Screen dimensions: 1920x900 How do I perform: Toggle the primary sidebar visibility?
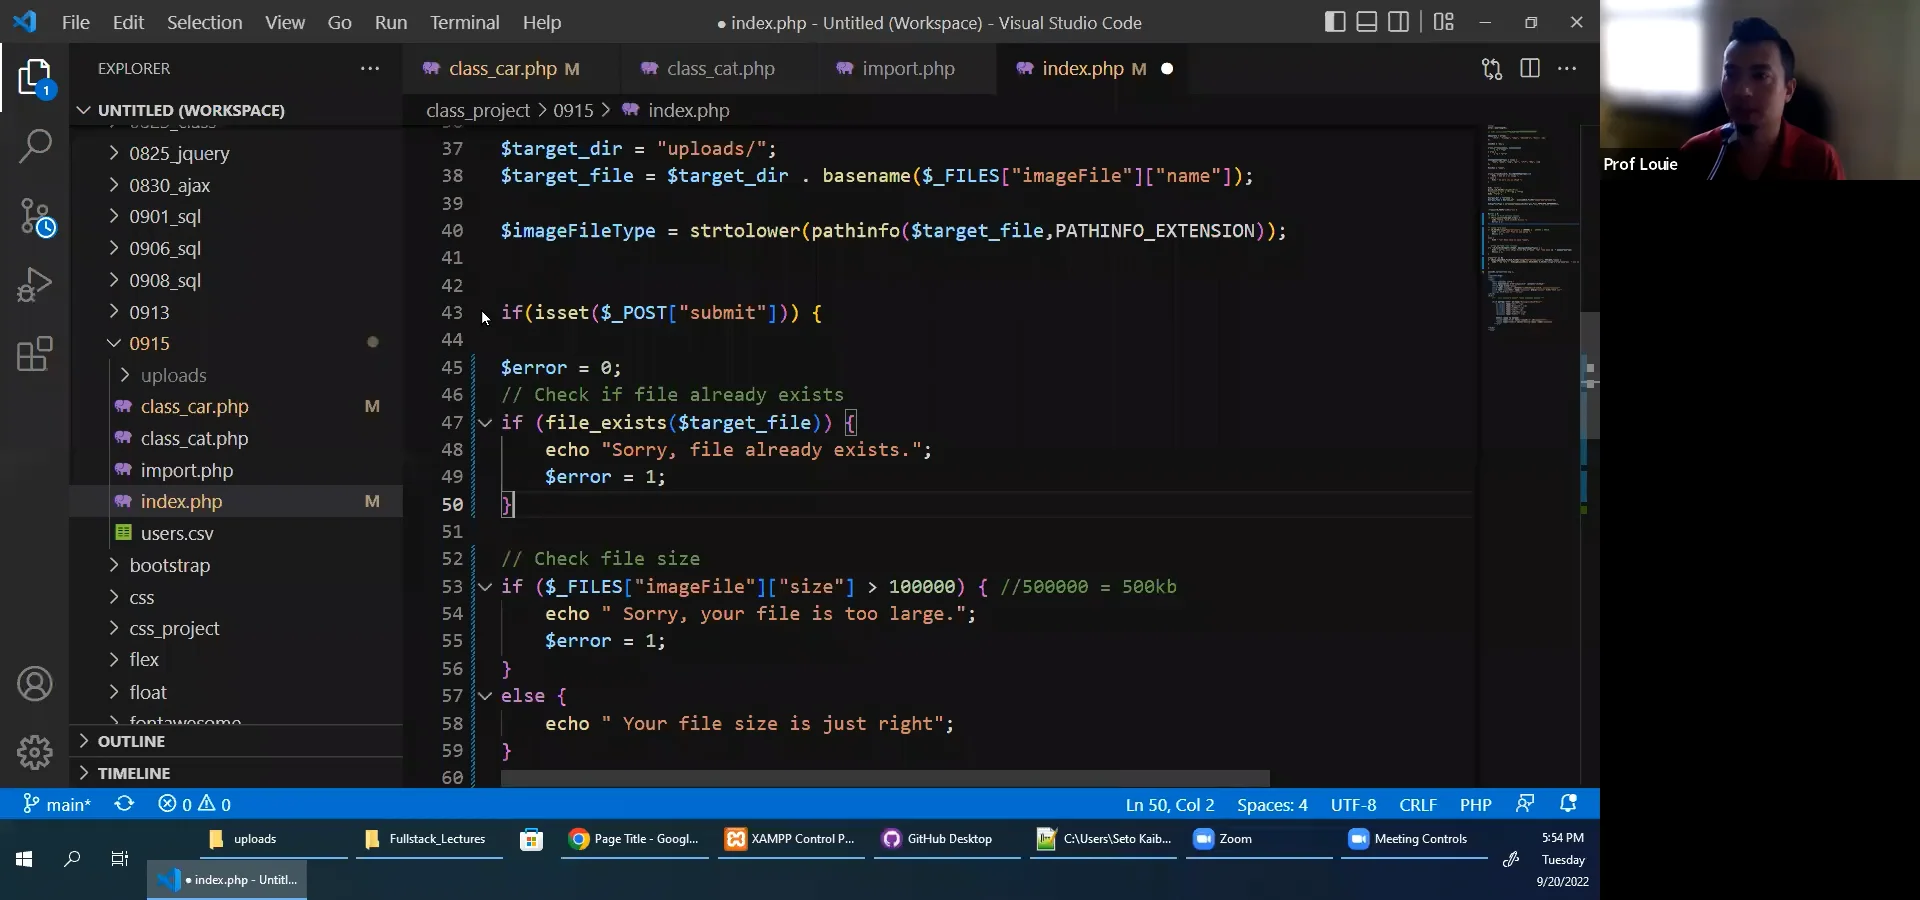[x=1335, y=21]
